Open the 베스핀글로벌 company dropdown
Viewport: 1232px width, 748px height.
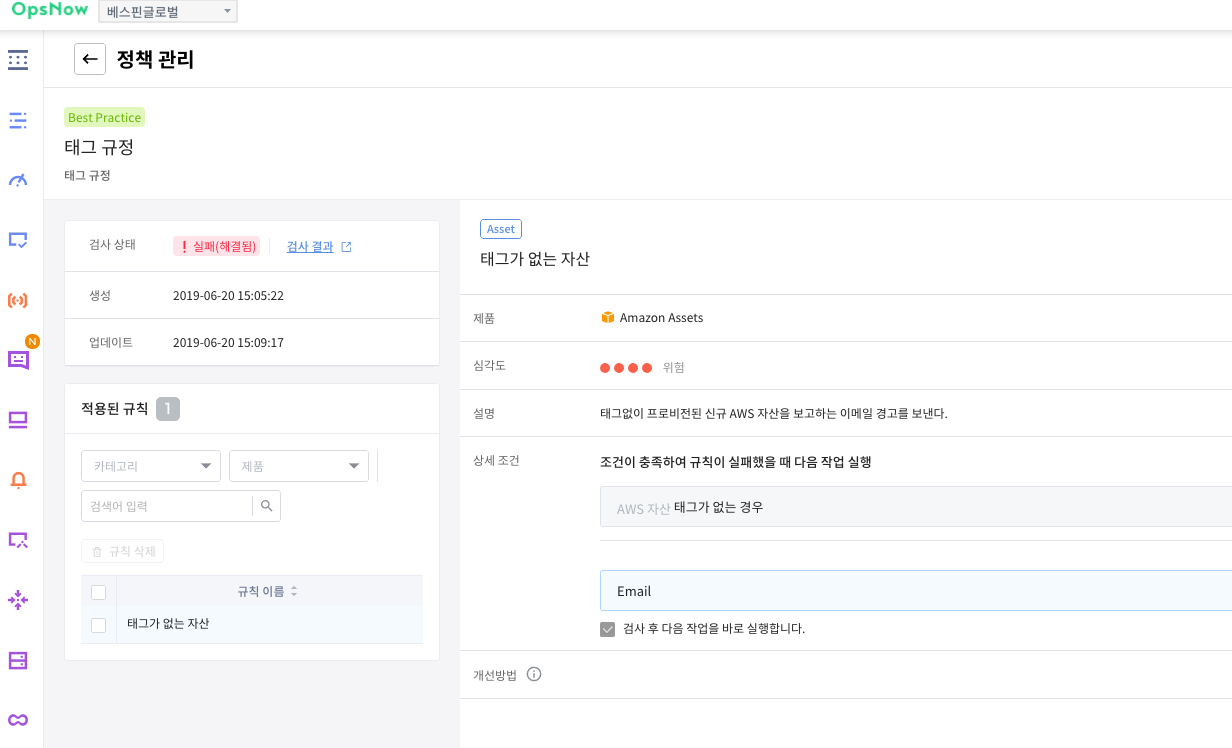pyautogui.click(x=168, y=12)
